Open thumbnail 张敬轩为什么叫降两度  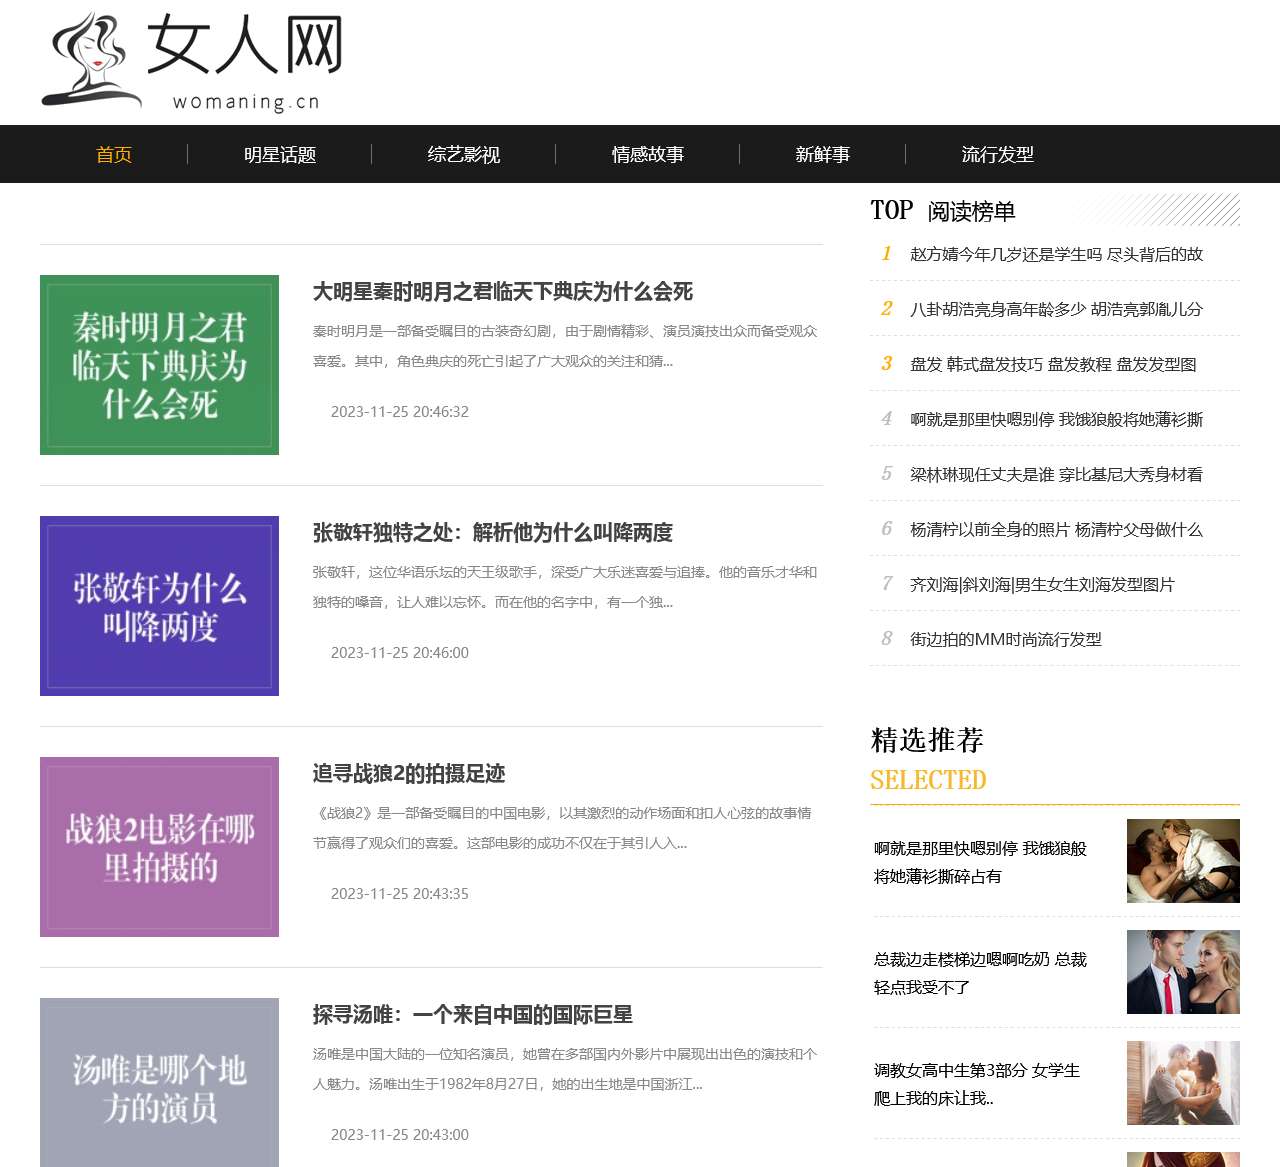coord(159,606)
